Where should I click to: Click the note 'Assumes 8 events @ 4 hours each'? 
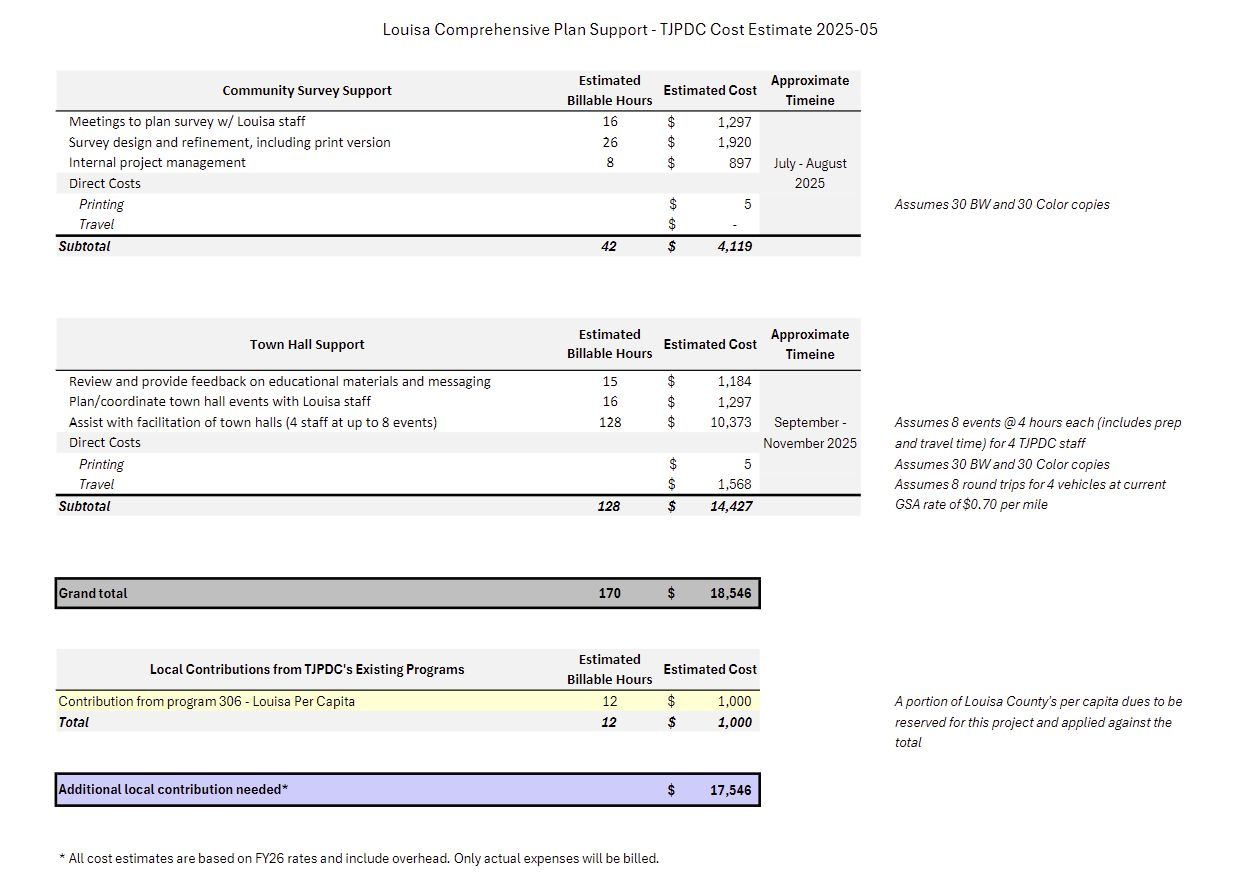pyautogui.click(x=1038, y=432)
